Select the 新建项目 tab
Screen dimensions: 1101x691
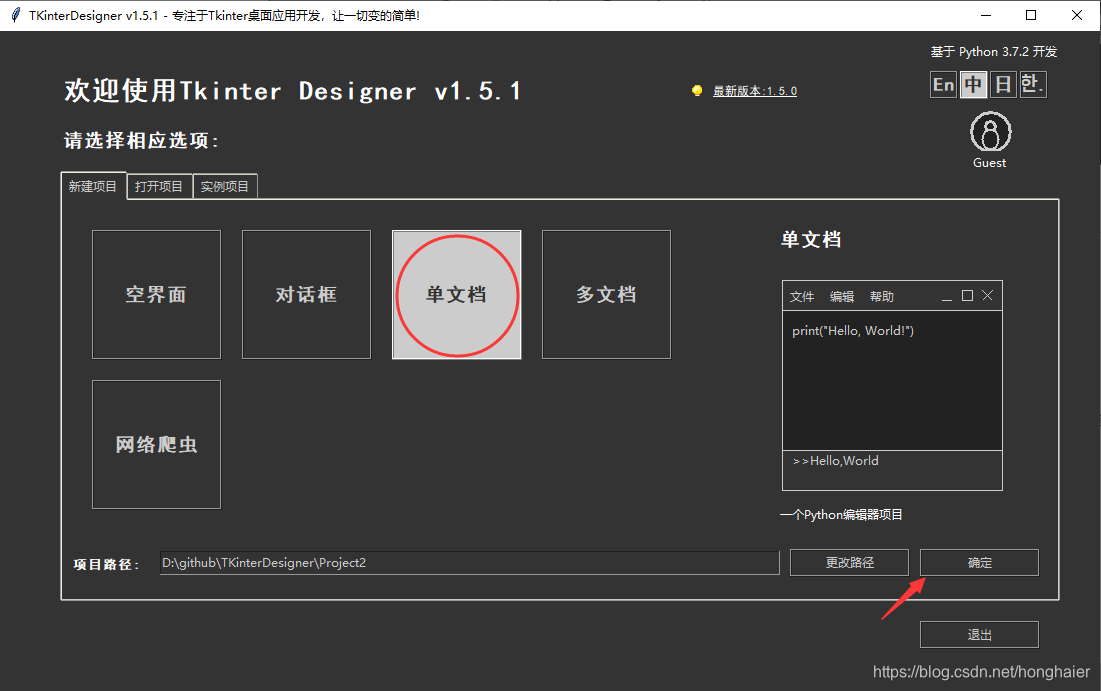click(93, 186)
